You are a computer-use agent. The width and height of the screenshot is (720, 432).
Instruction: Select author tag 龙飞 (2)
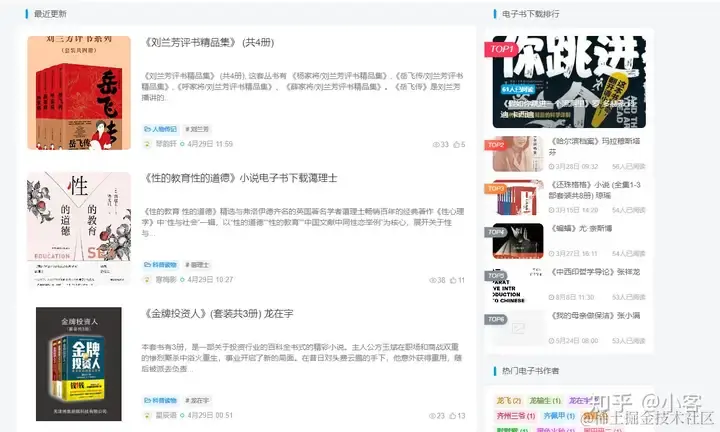coord(509,401)
